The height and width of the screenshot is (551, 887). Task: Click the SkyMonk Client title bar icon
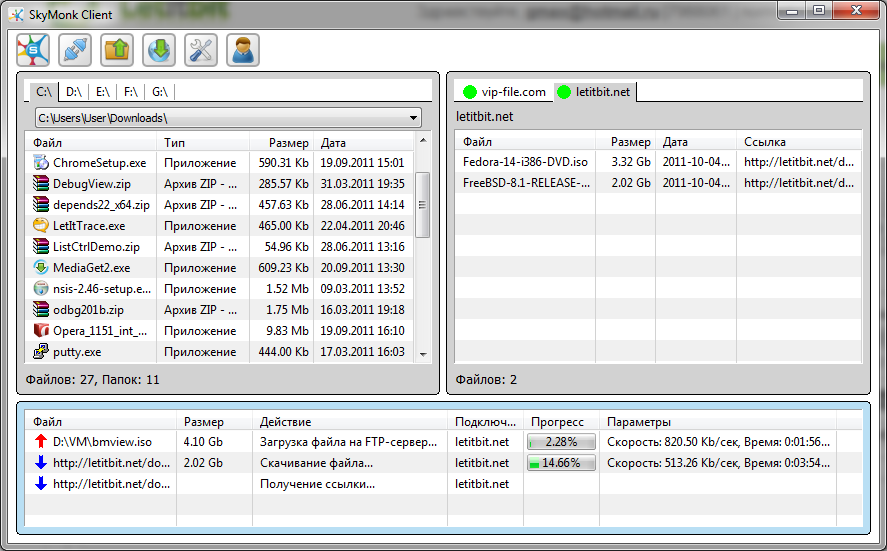(16, 15)
